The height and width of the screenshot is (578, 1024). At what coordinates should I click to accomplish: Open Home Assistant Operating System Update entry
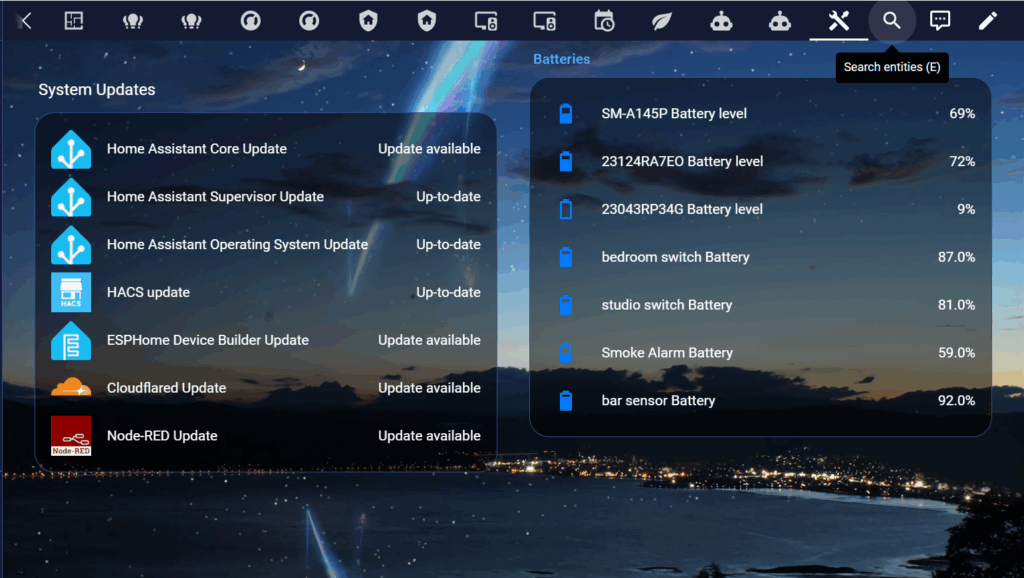237,244
